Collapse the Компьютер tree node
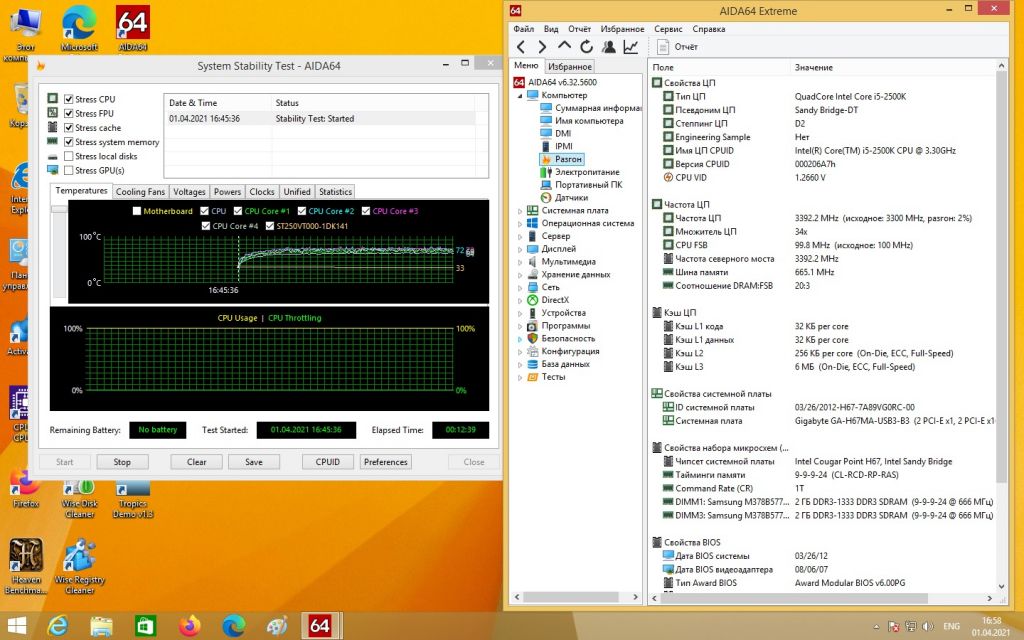Image resolution: width=1024 pixels, height=640 pixels. pyautogui.click(x=520, y=96)
